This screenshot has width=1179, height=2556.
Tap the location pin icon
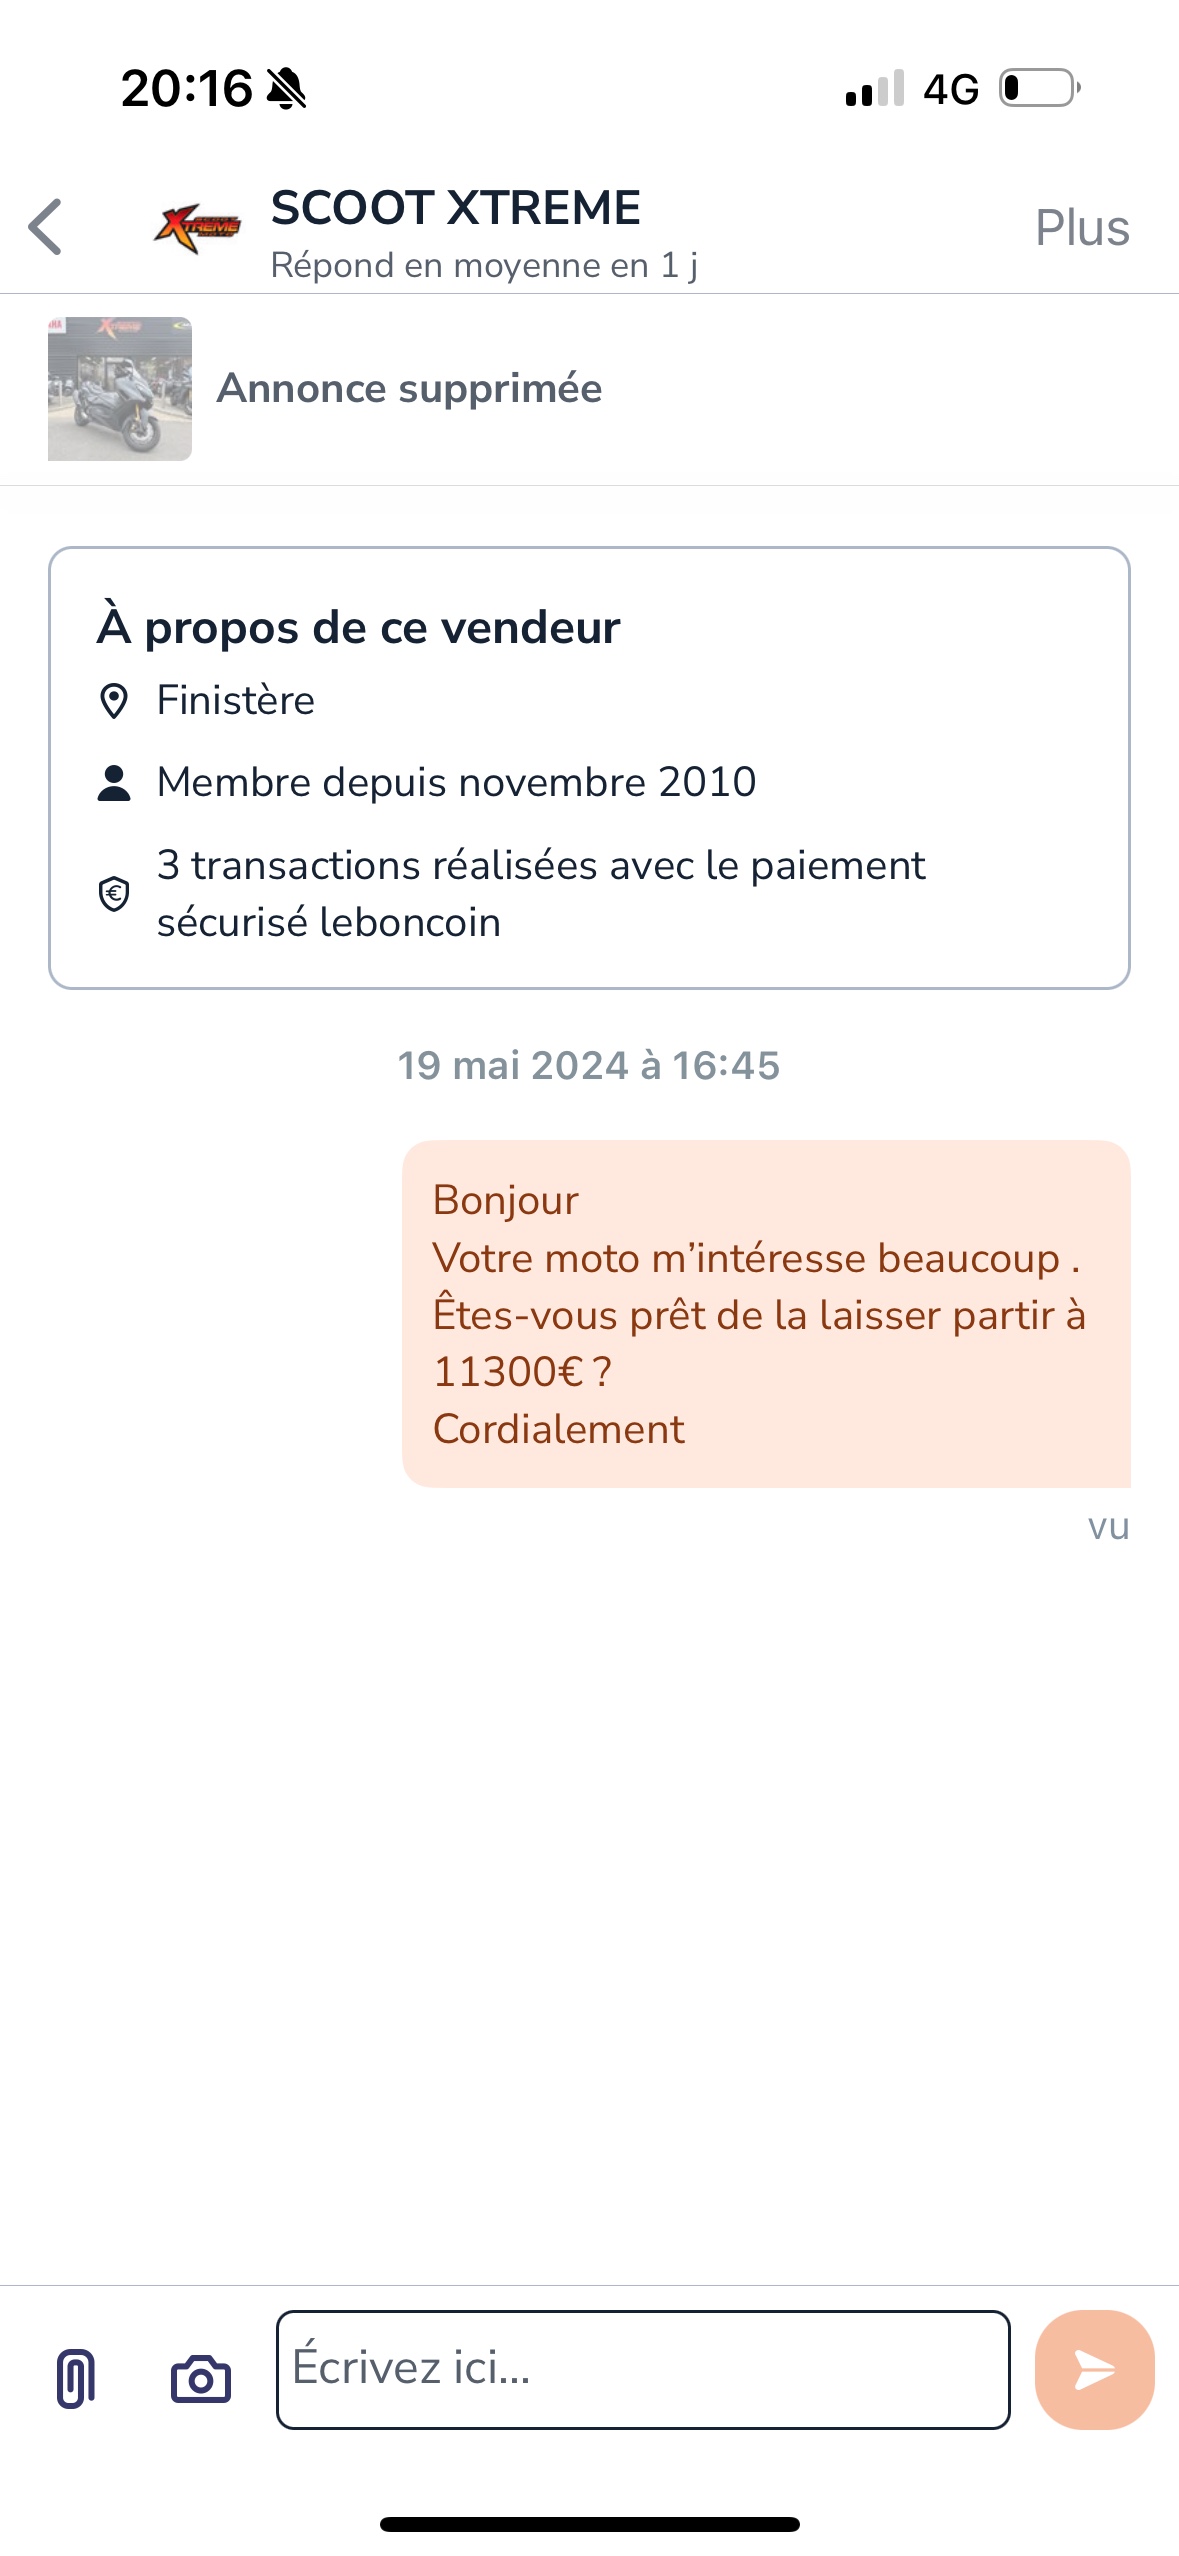114,701
